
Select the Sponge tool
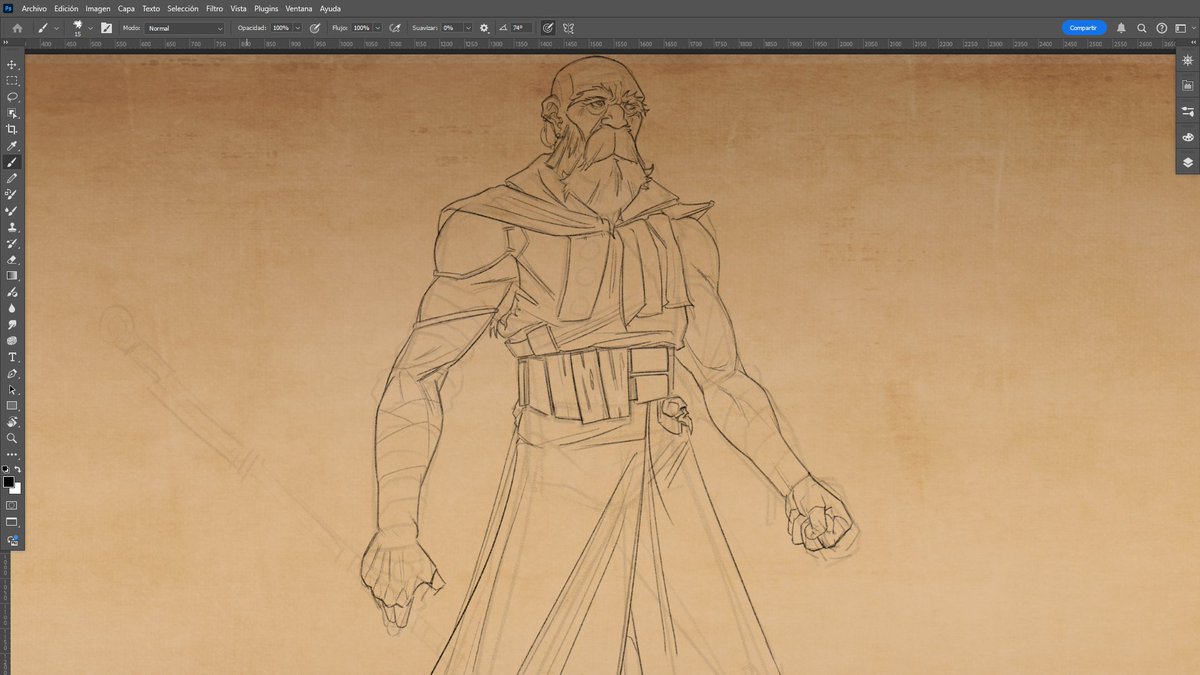(x=12, y=340)
